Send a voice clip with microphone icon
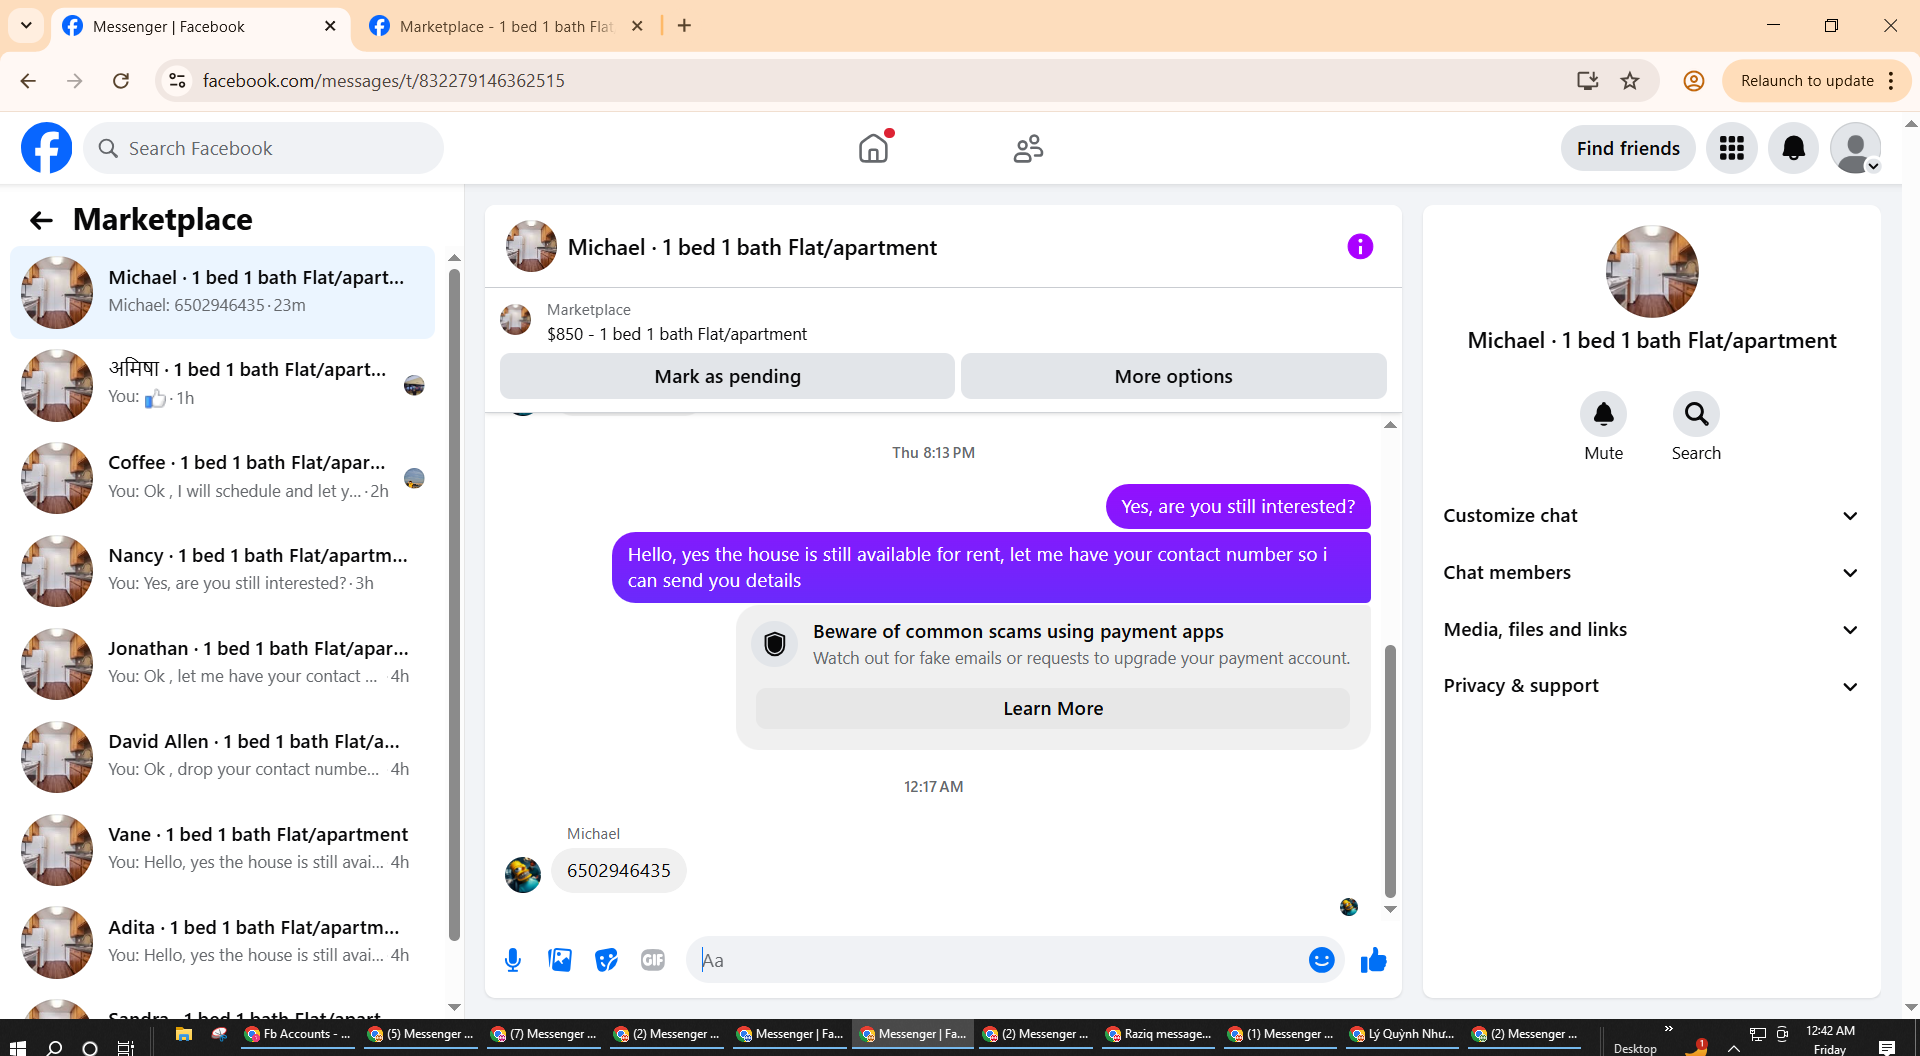This screenshot has width=1920, height=1056. click(x=513, y=960)
